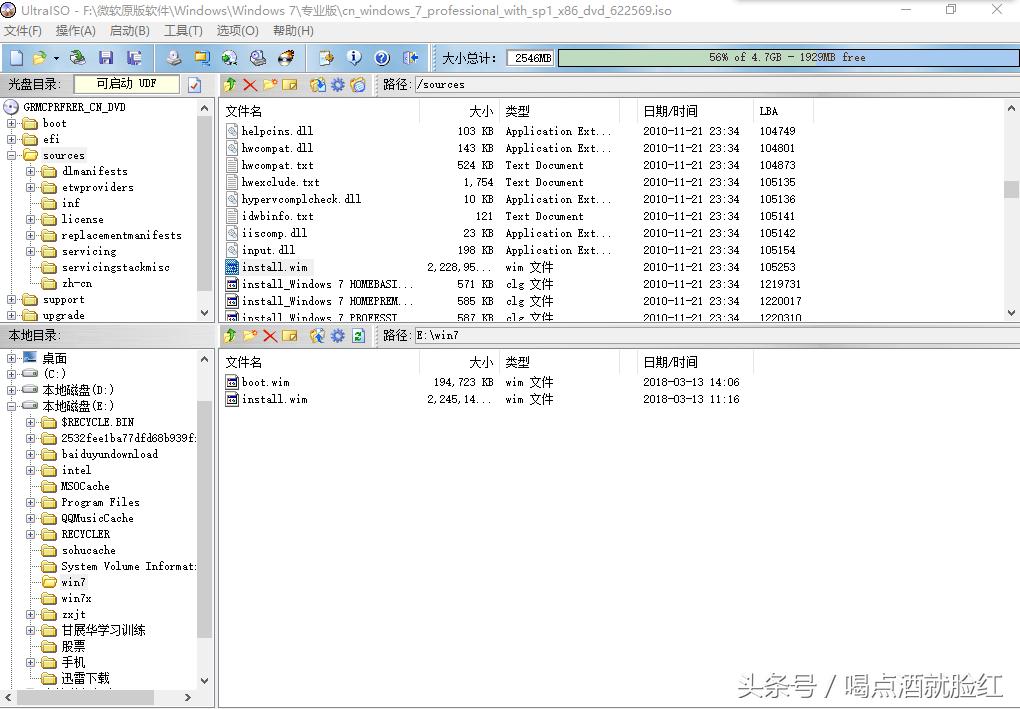This screenshot has height=709, width=1020.
Task: View image properties via the info icon
Action: click(x=354, y=58)
